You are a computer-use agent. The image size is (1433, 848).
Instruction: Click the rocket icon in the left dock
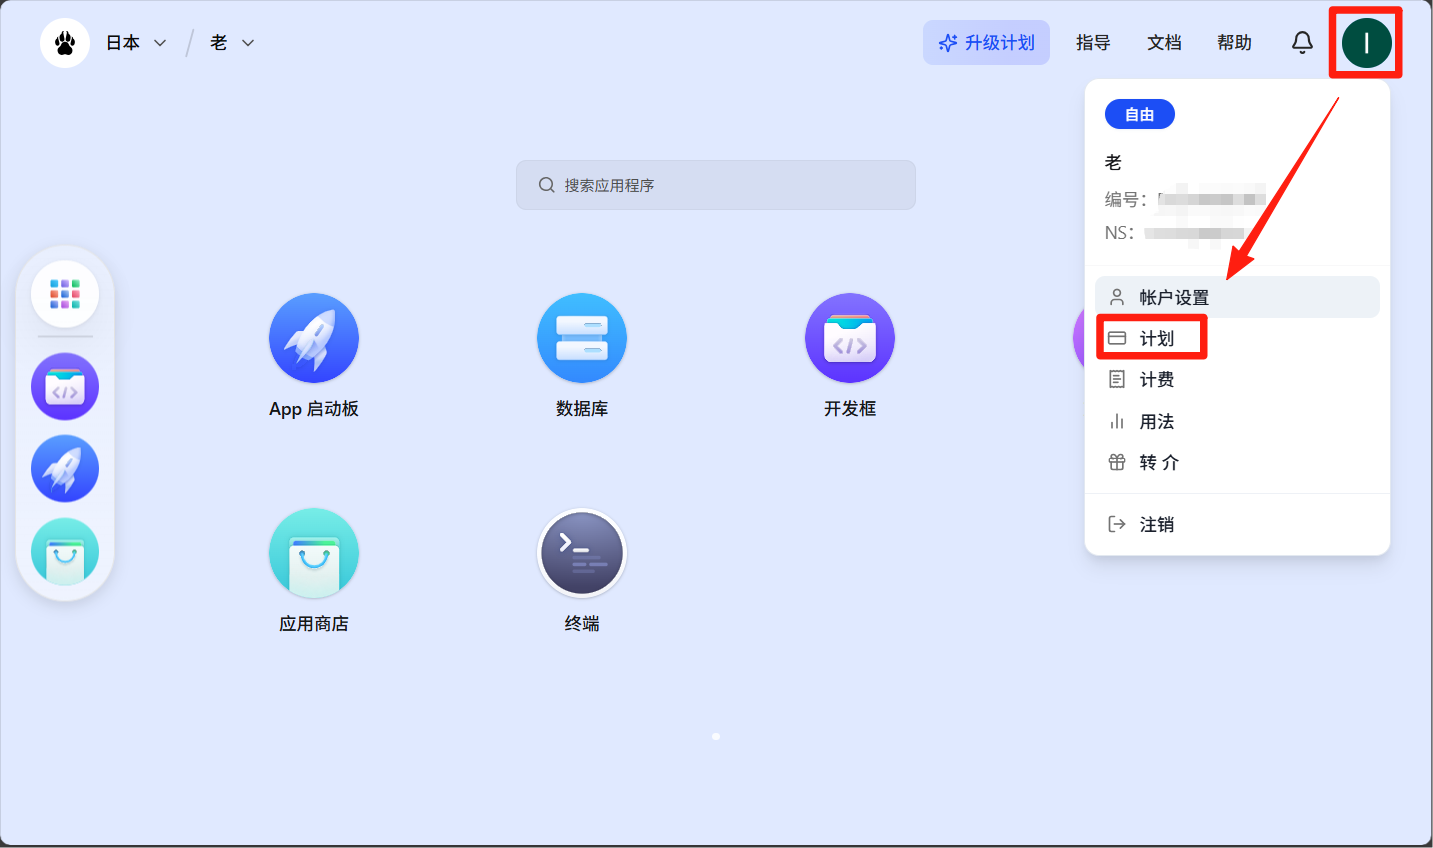(x=65, y=469)
